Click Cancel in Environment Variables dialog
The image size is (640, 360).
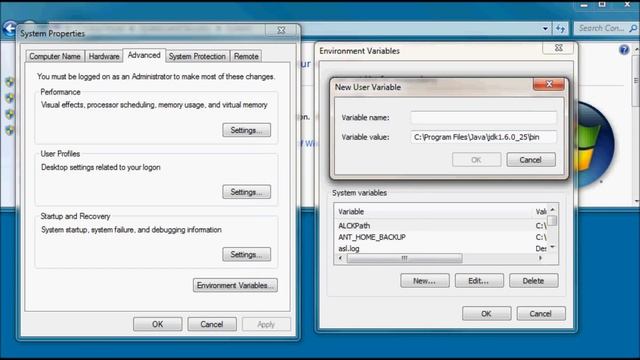541,313
